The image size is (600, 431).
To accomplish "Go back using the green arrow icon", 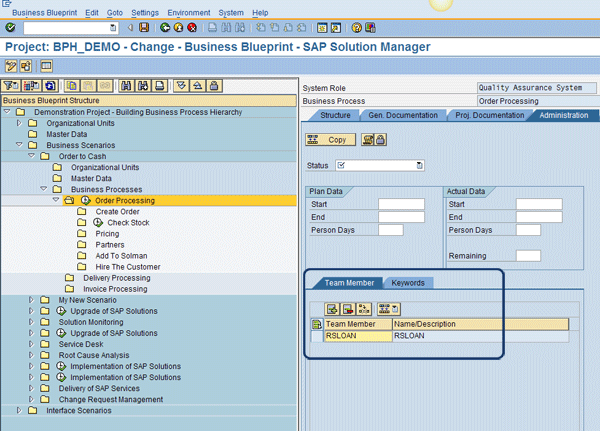I will point(165,28).
